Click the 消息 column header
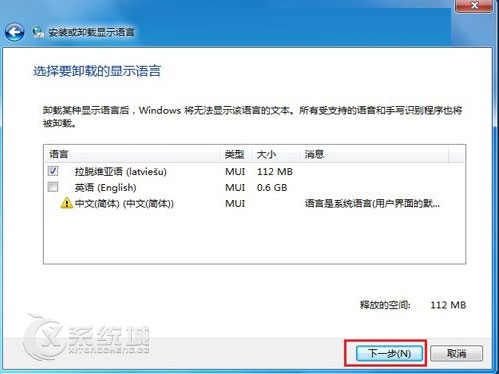 374,154
